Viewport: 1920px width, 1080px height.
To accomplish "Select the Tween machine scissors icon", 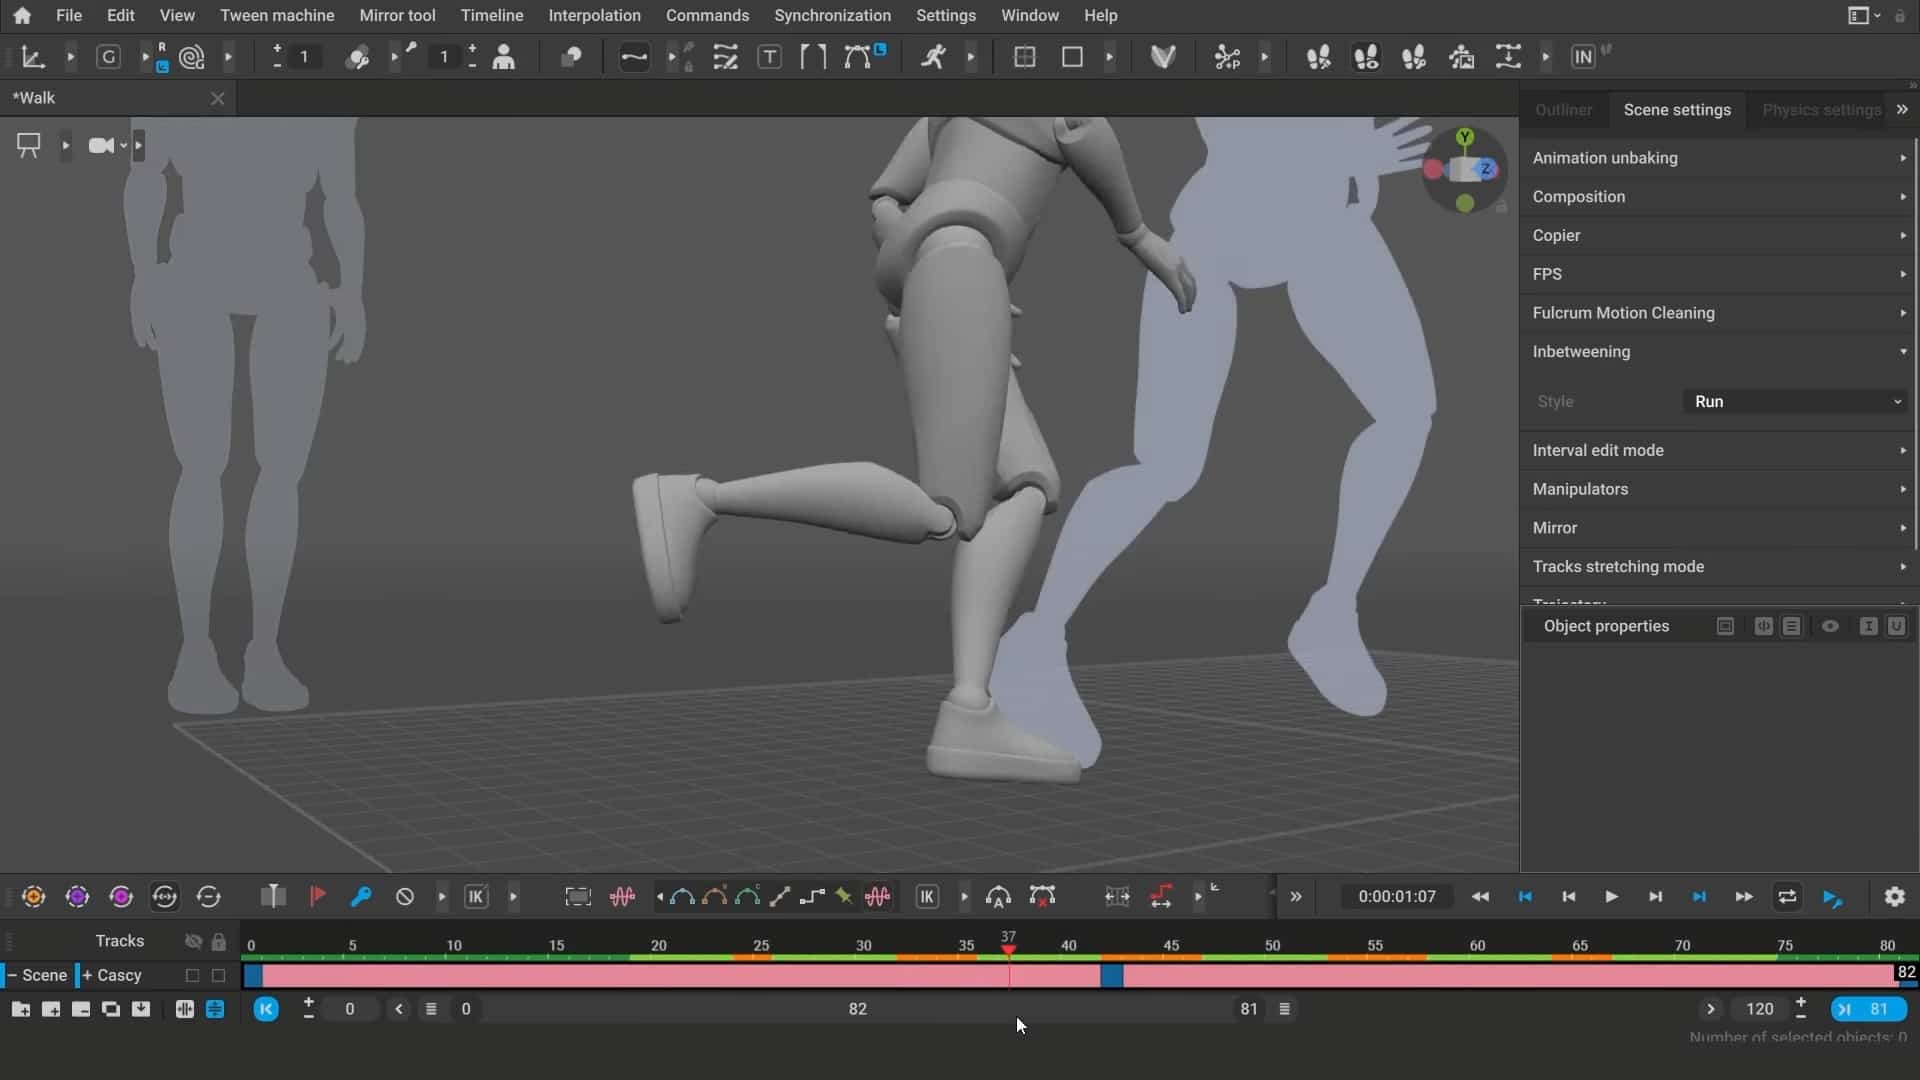I will (x=1228, y=57).
